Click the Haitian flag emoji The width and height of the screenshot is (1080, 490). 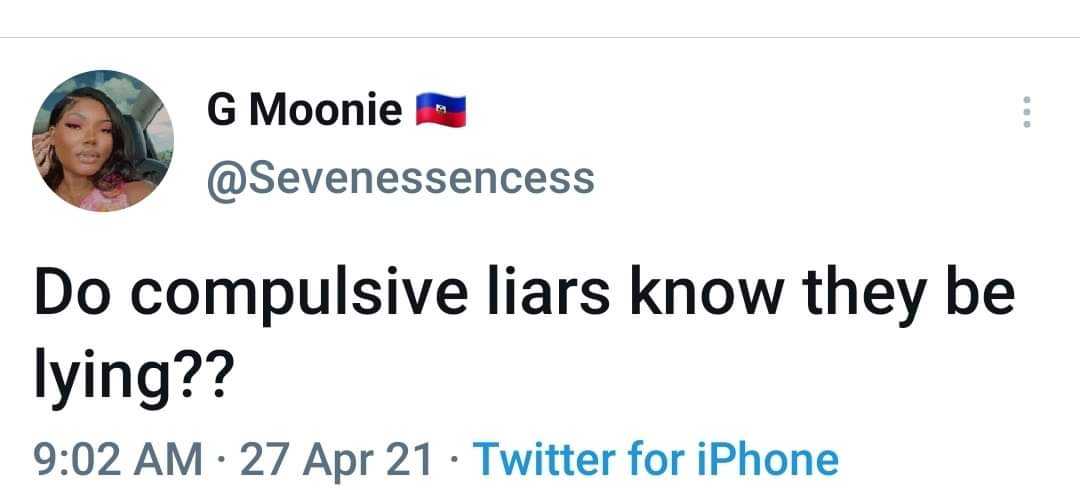442,110
